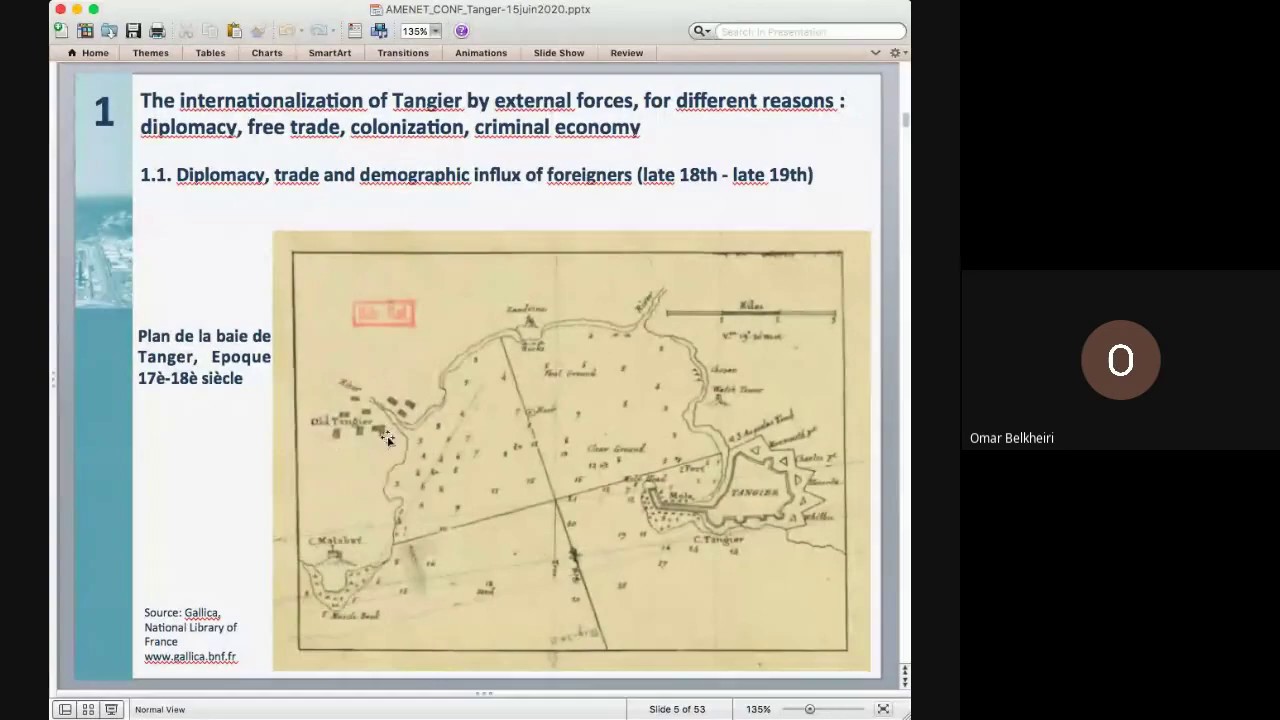This screenshot has height=720, width=1280.
Task: Open the Animations ribbon tab
Action: pyautogui.click(x=481, y=53)
